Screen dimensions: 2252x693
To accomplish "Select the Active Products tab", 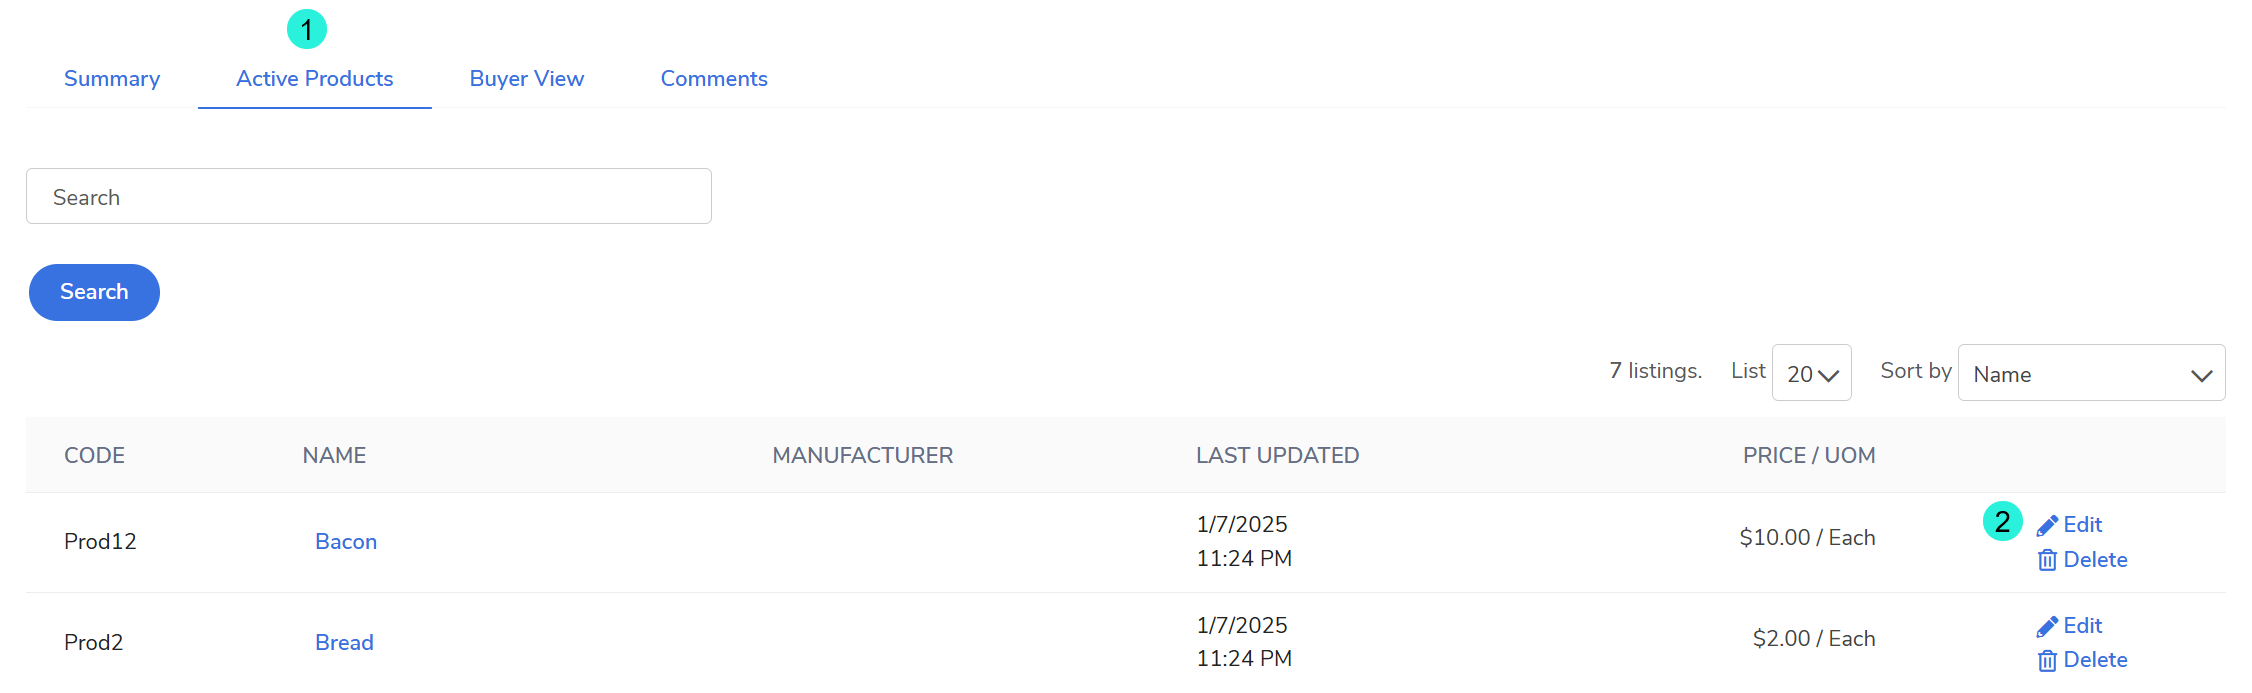I will 314,79.
